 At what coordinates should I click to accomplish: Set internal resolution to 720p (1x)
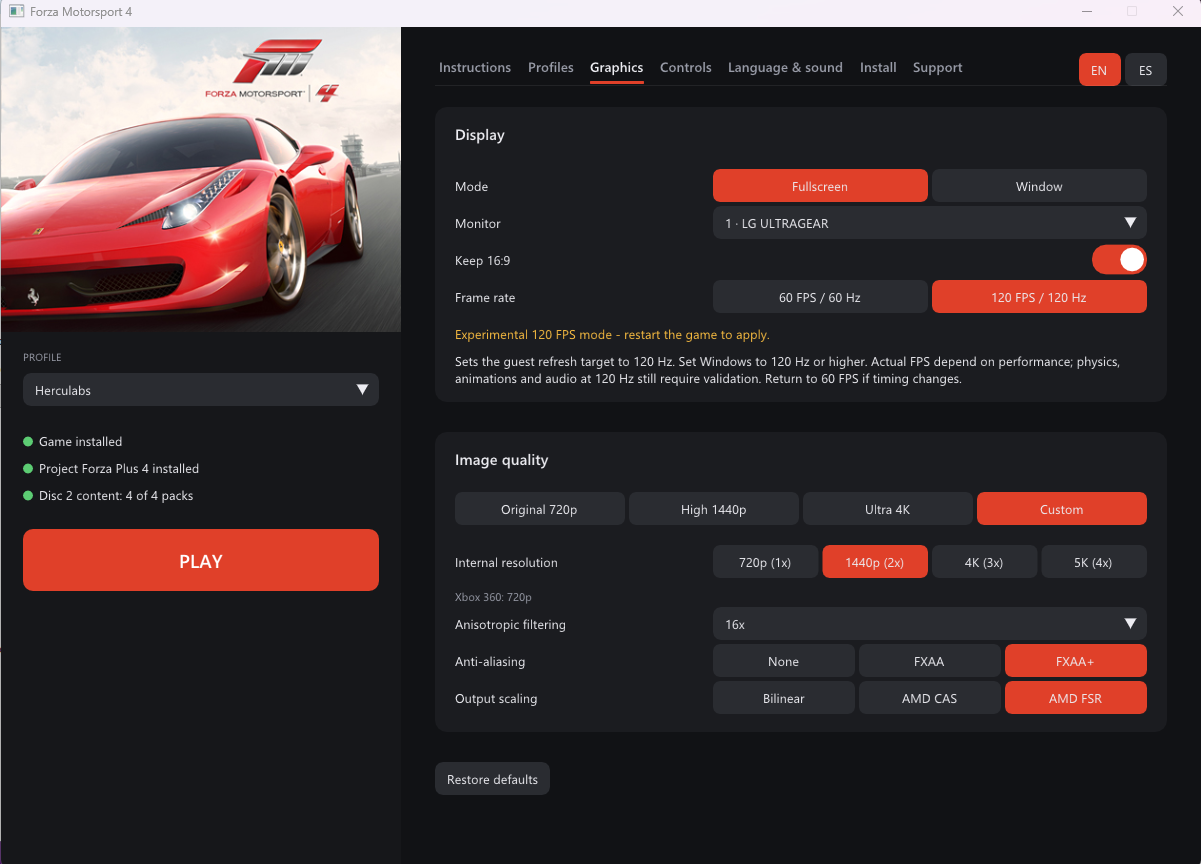(x=765, y=562)
